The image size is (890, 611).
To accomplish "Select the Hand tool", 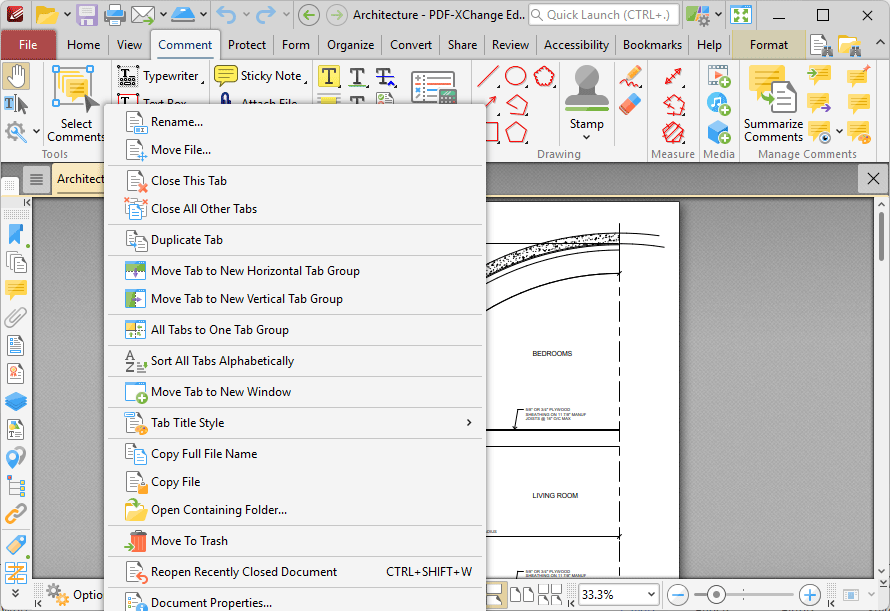I will click(x=16, y=76).
